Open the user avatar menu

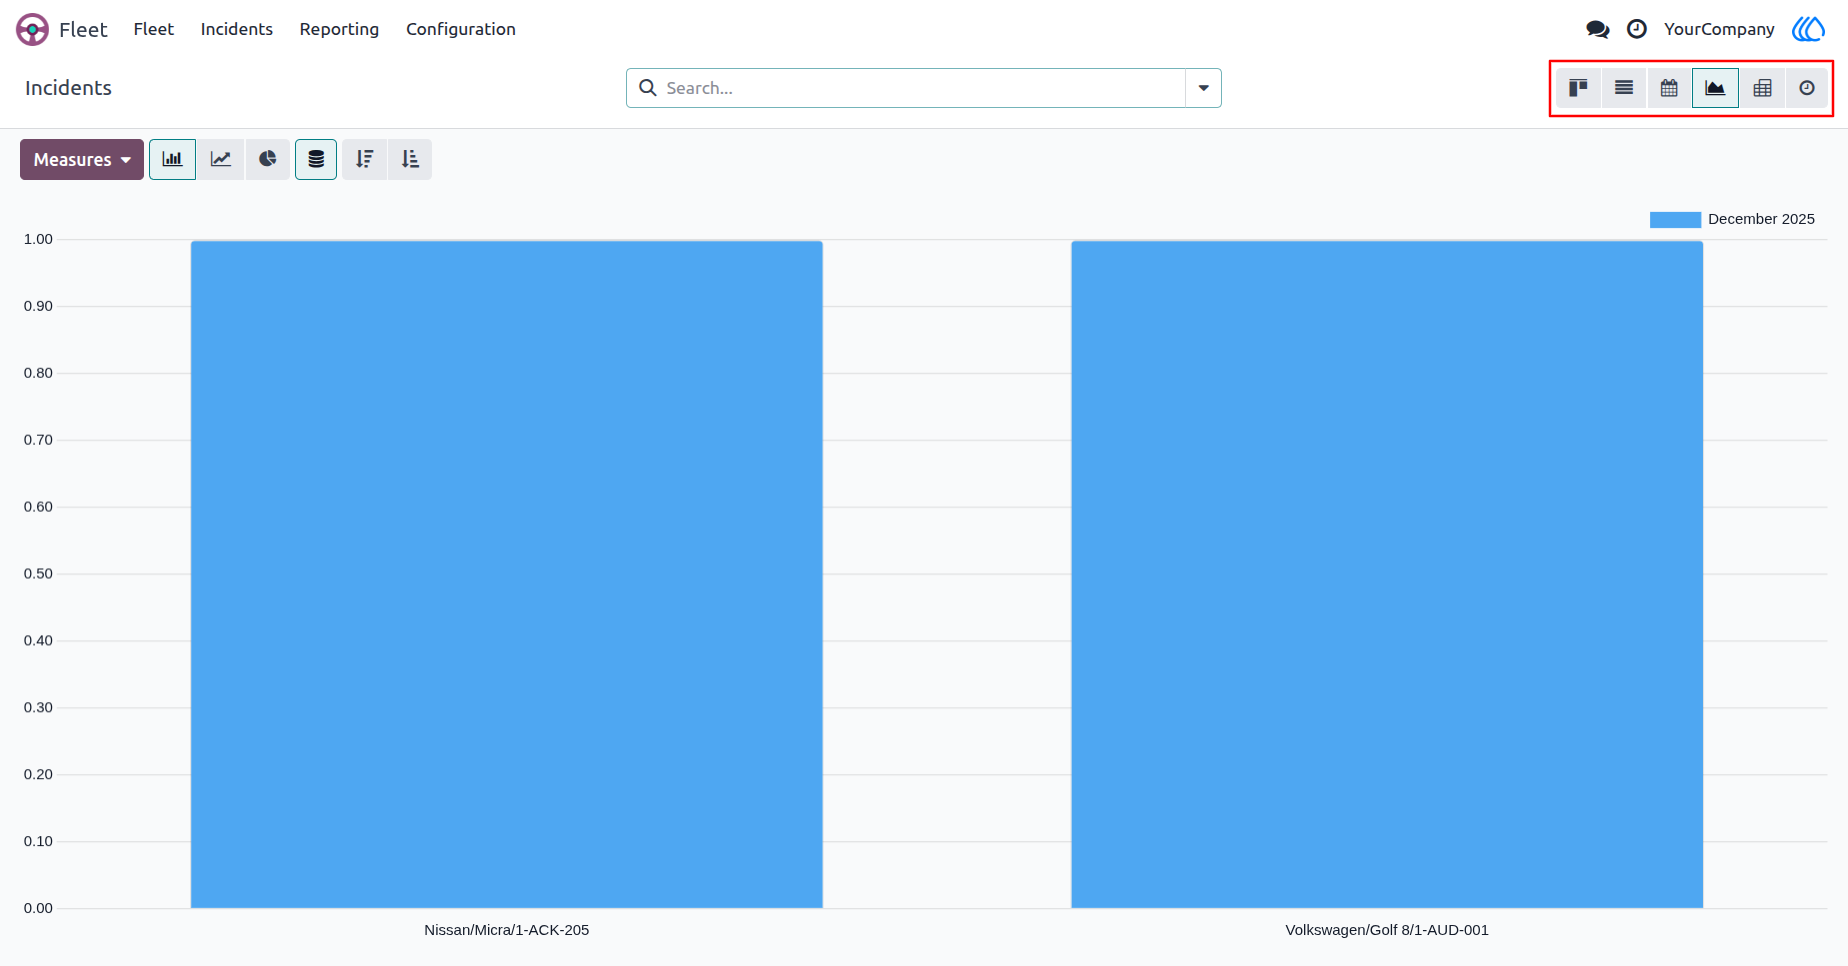(x=1808, y=29)
